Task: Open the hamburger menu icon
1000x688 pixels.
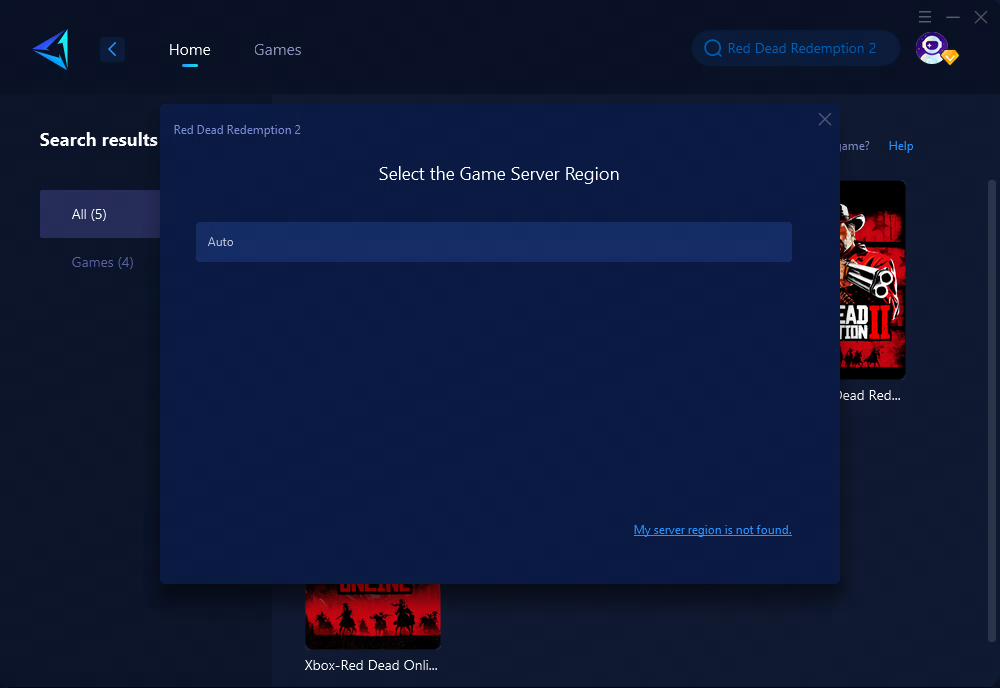Action: (x=925, y=17)
